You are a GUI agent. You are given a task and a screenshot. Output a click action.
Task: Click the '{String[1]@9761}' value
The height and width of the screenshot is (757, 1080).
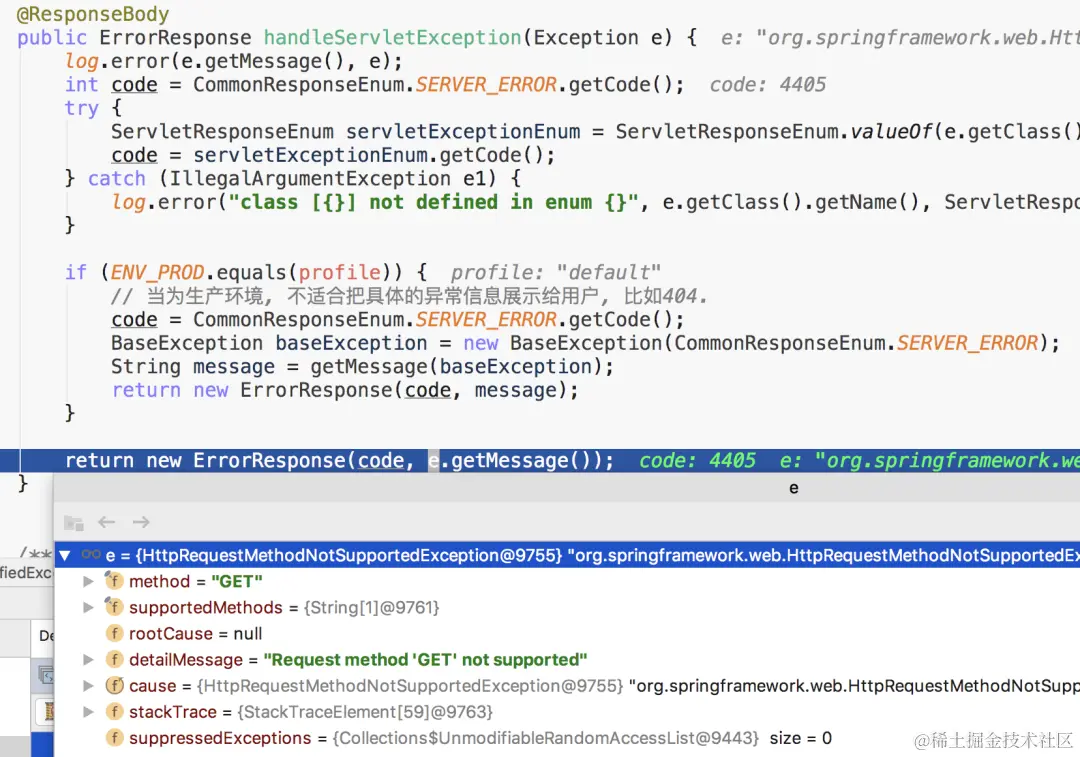(x=371, y=608)
